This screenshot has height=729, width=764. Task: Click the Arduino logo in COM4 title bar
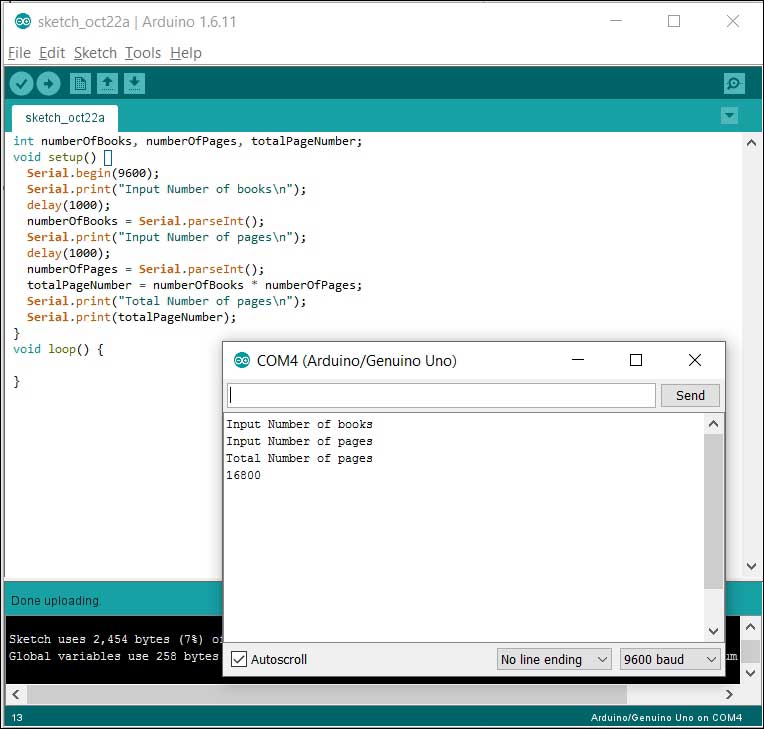(241, 361)
